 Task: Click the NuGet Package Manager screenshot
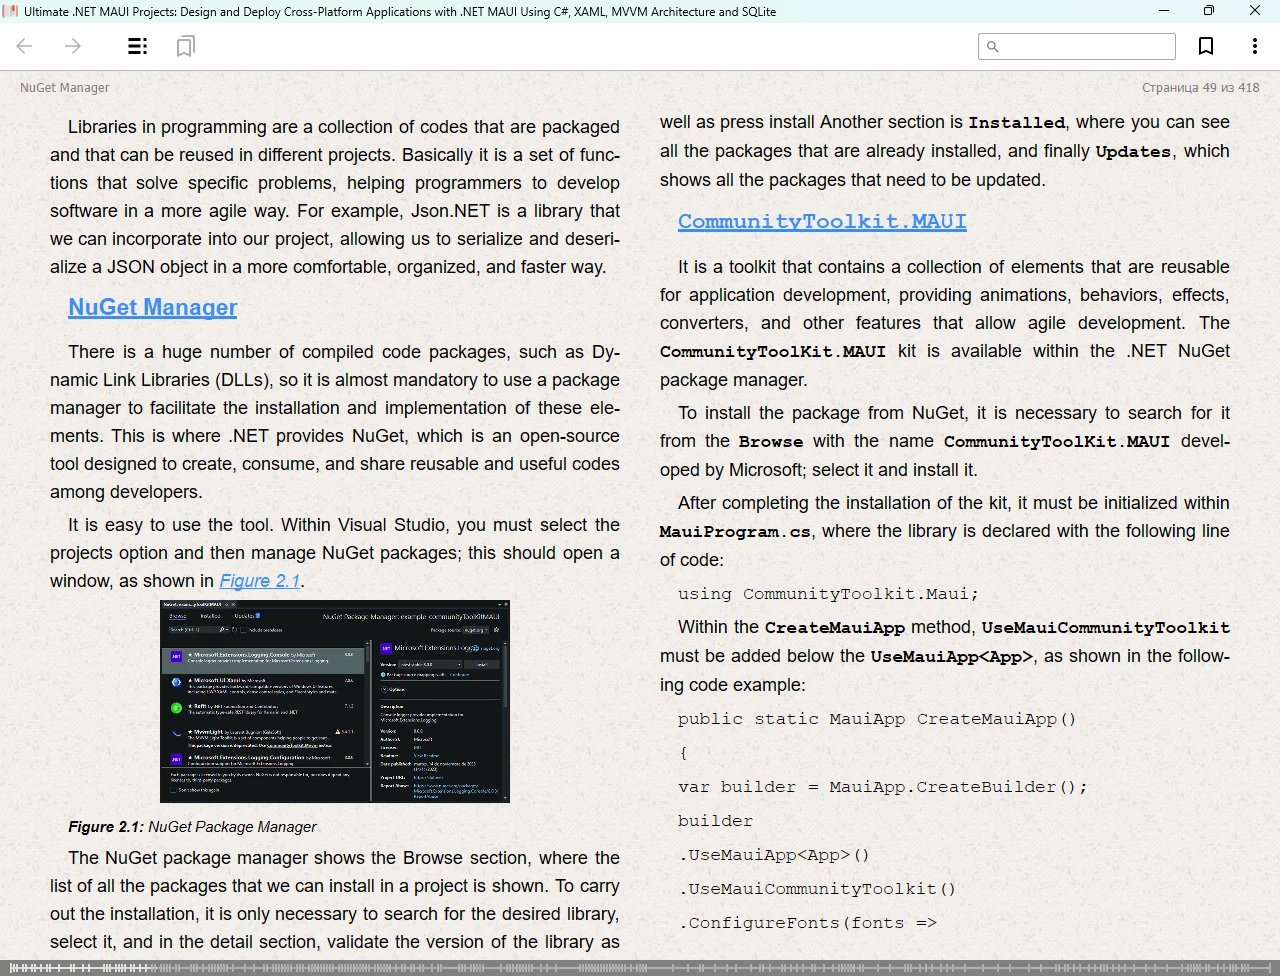click(x=334, y=701)
